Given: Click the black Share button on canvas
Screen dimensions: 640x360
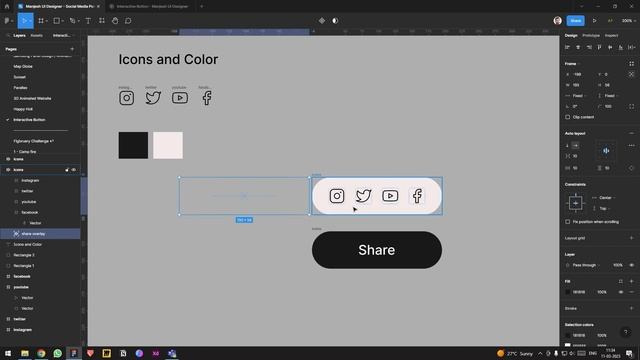Looking at the screenshot, I should (377, 250).
